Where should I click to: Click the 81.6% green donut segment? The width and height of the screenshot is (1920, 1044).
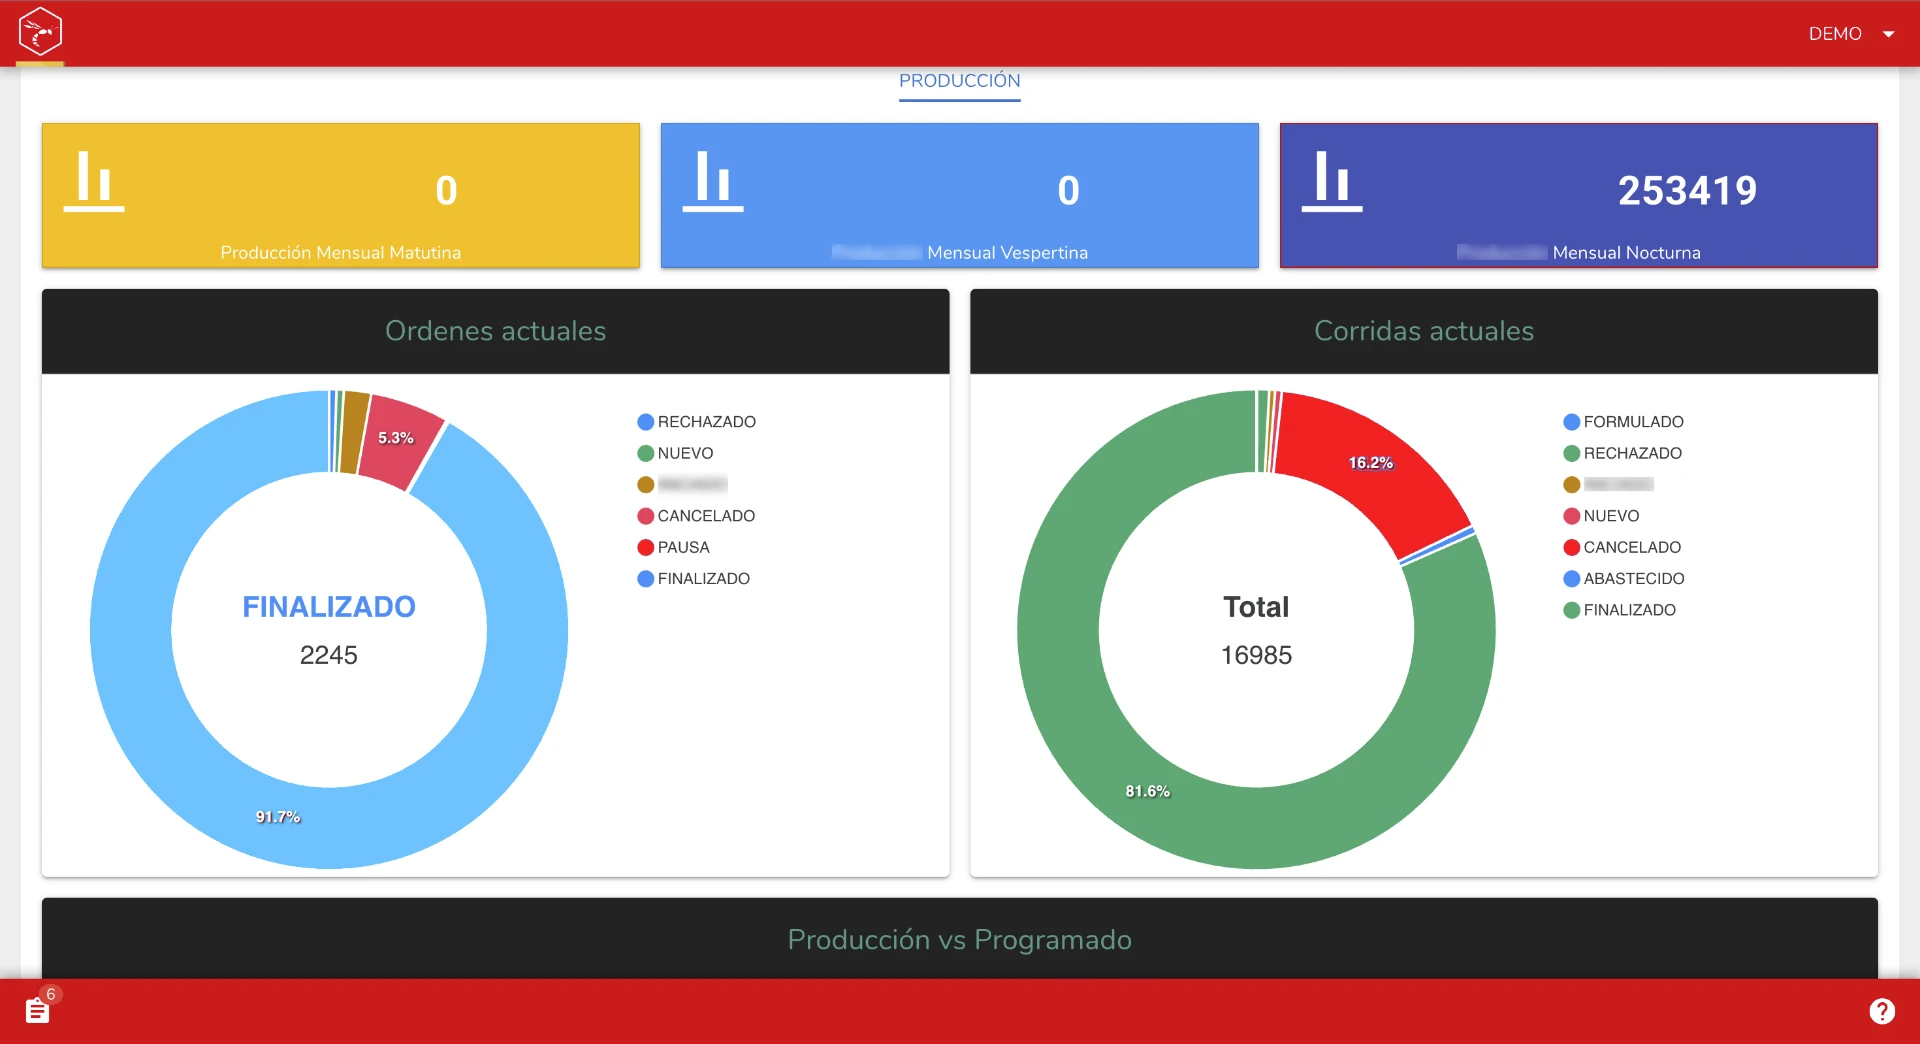pyautogui.click(x=1147, y=791)
